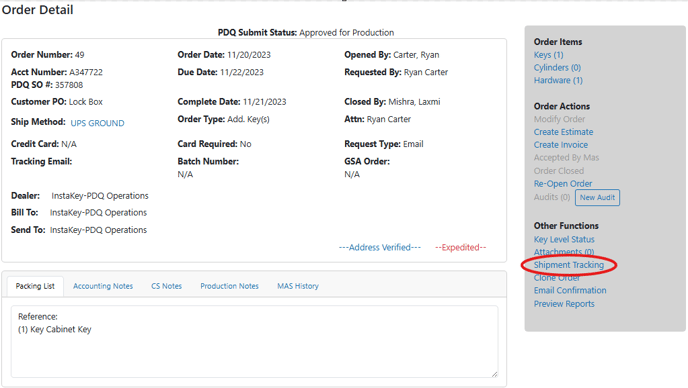
Task: Click the UPS GROUND ship method link
Action: pyautogui.click(x=97, y=123)
